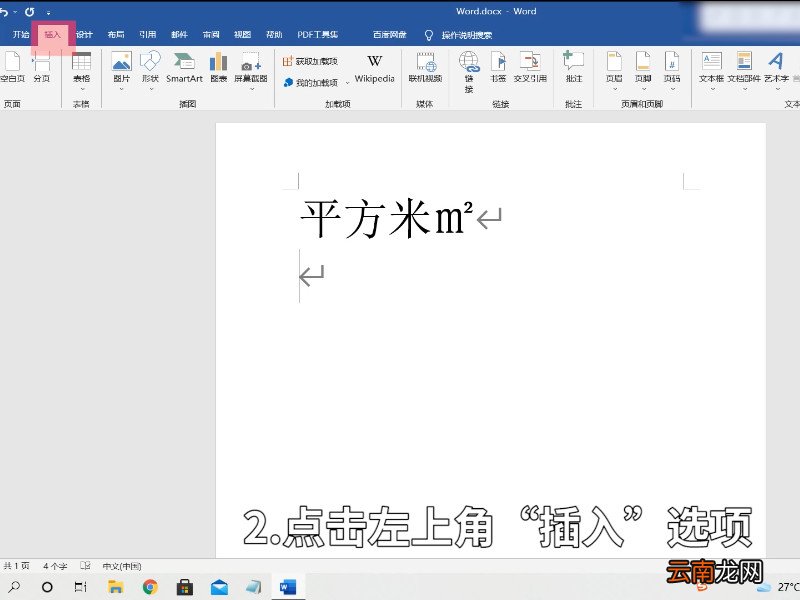
Task: Open the 百度网盘 tab
Action: (x=389, y=35)
